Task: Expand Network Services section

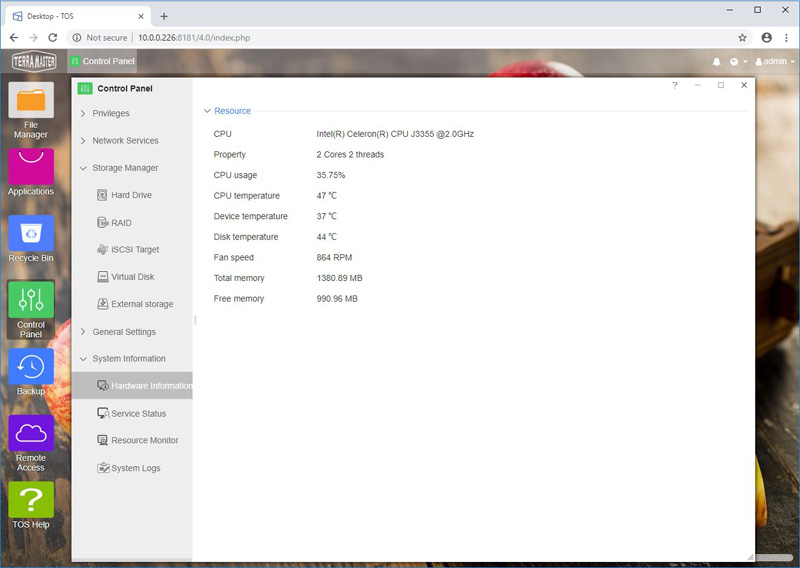Action: [x=124, y=141]
